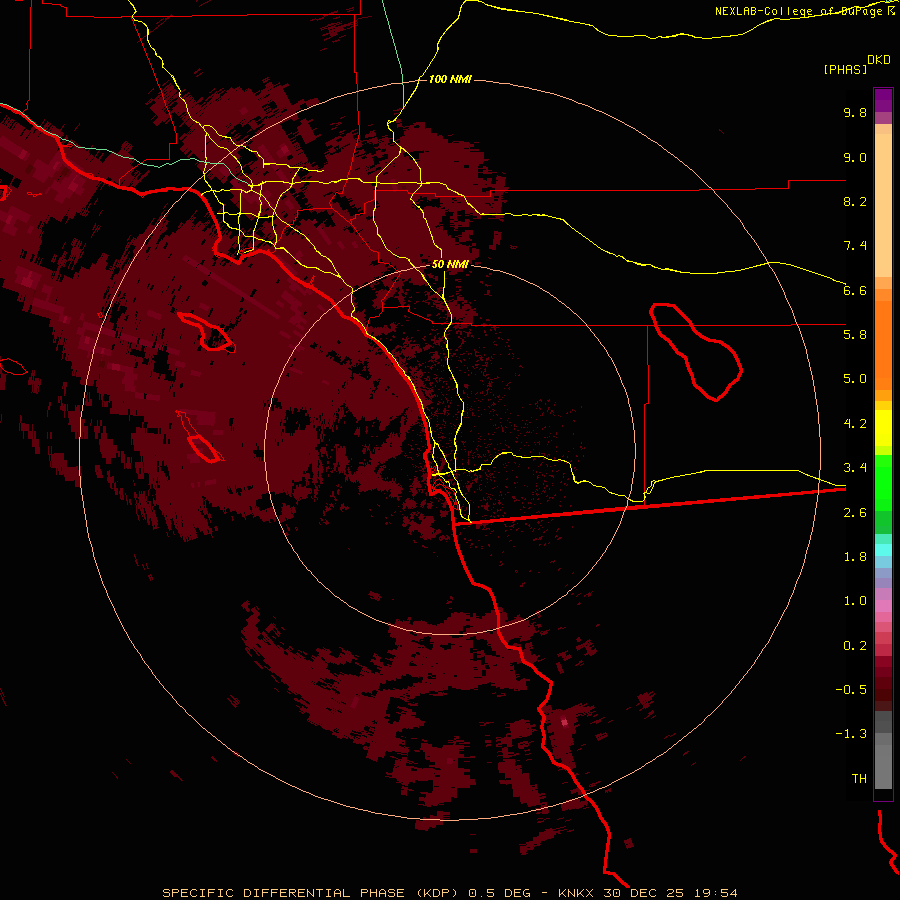This screenshot has height=900, width=900.
Task: Click the 5.0 value on color scale
Action: point(855,379)
